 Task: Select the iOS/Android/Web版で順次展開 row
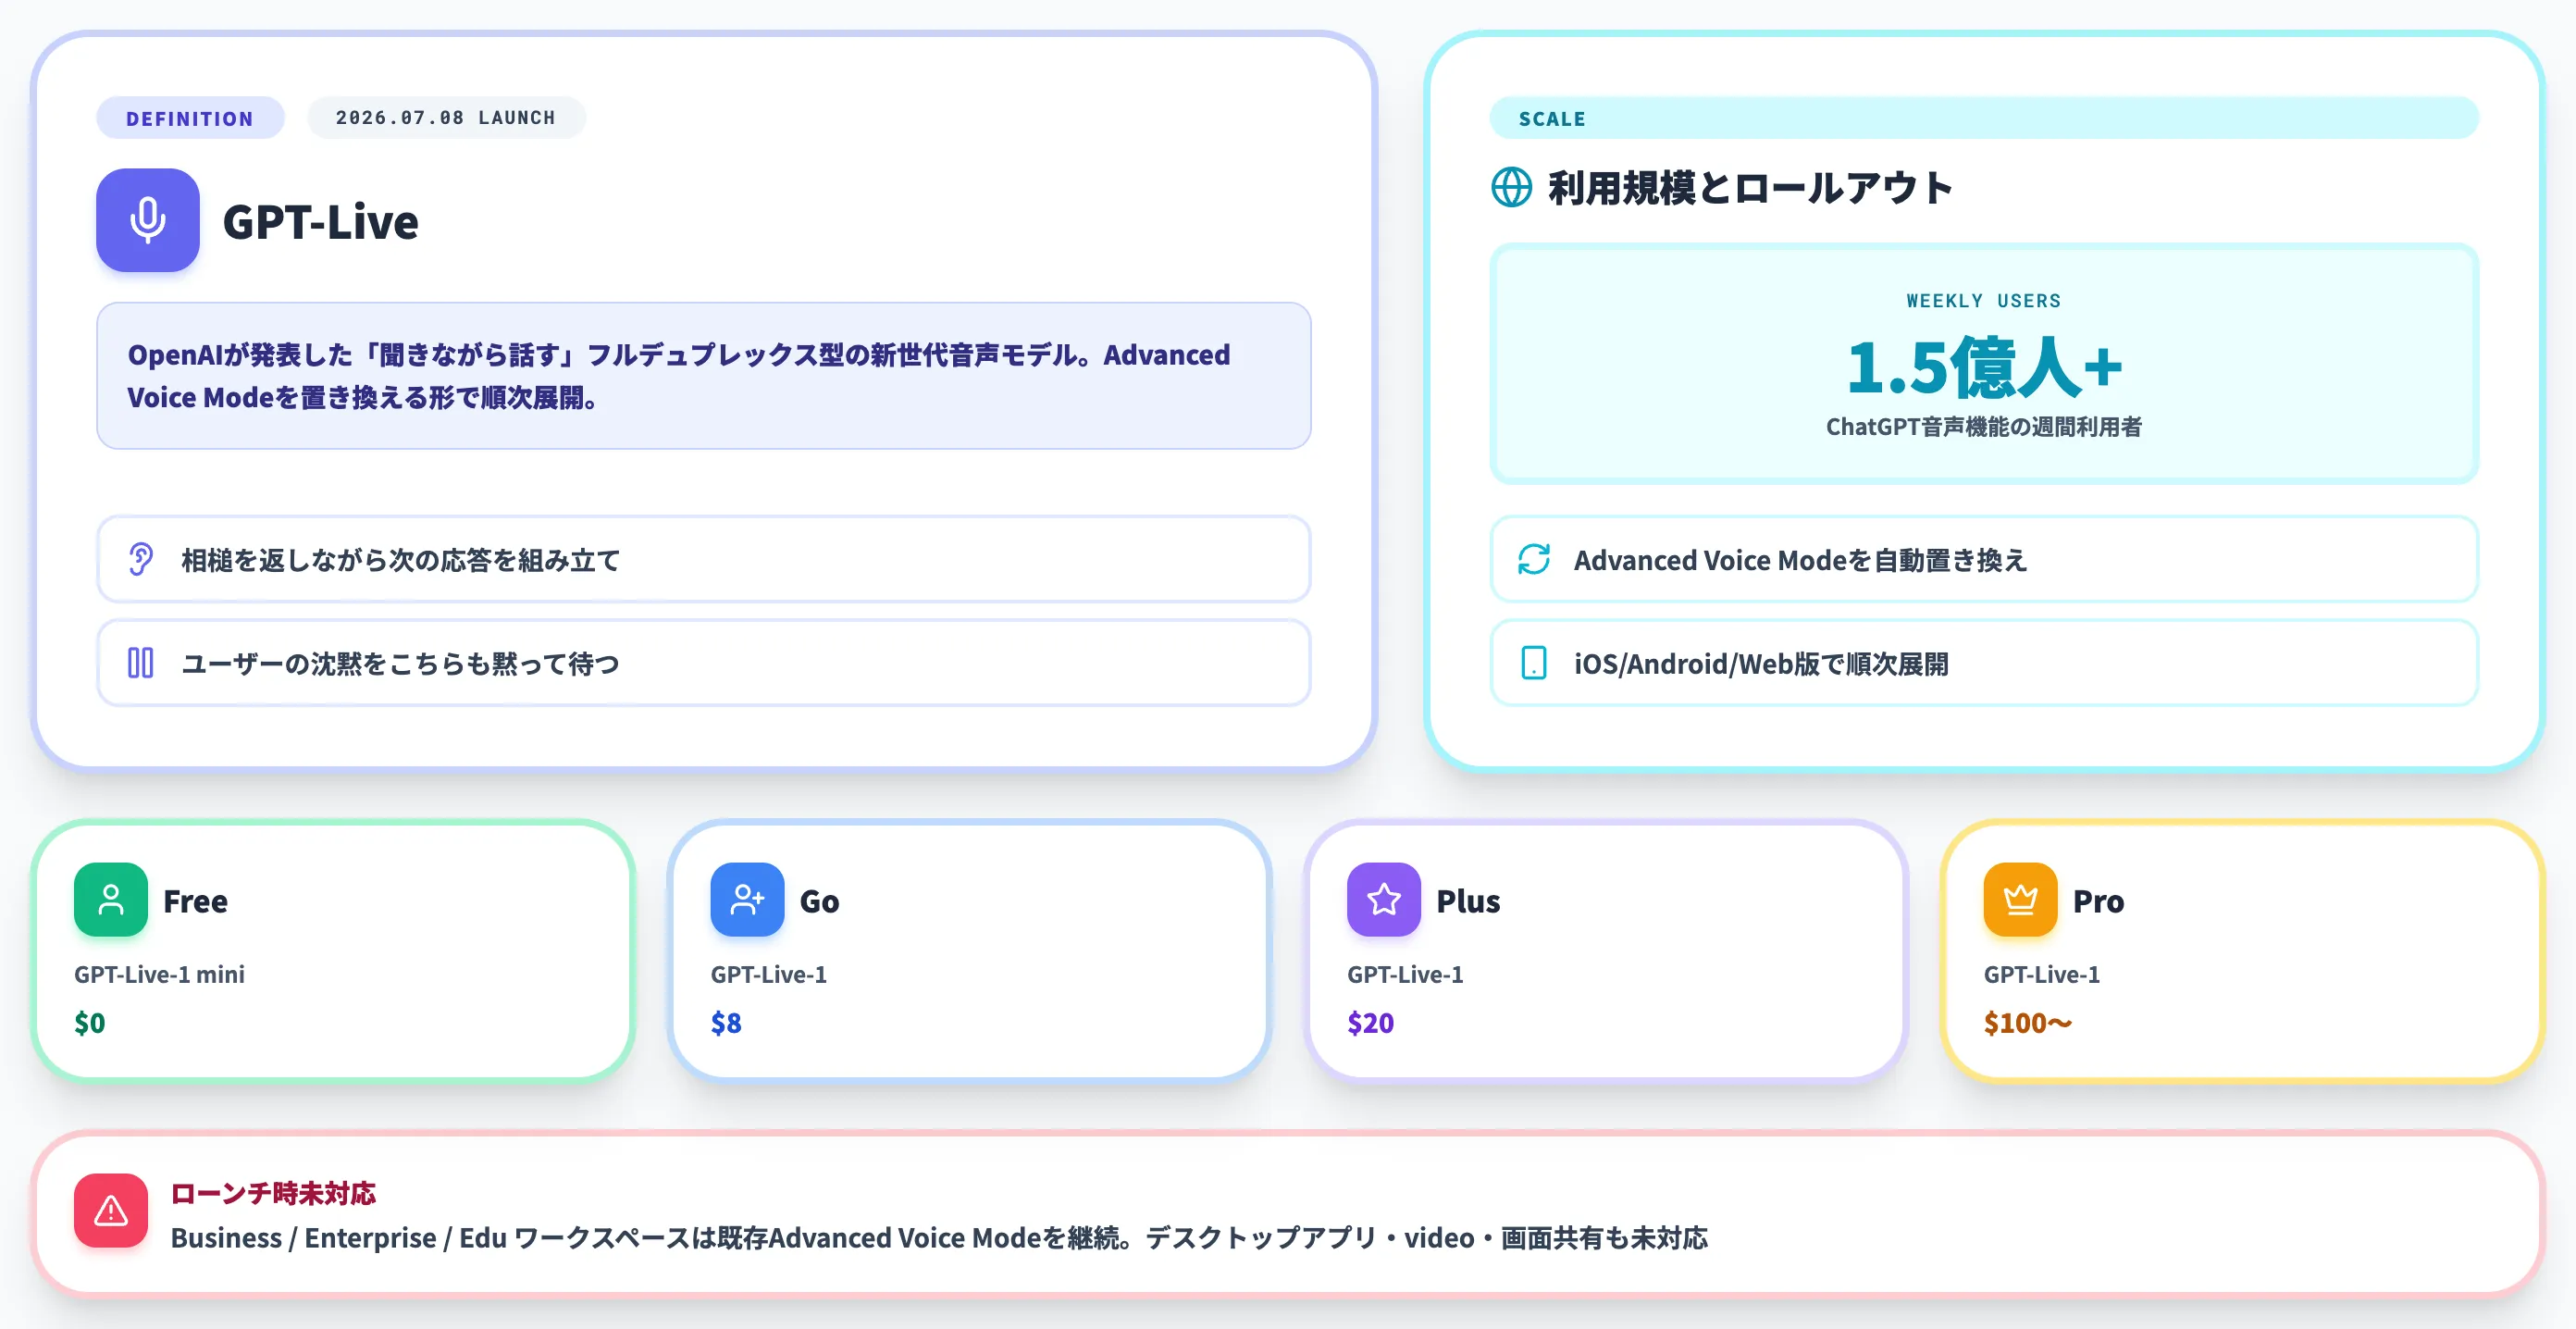point(1983,663)
